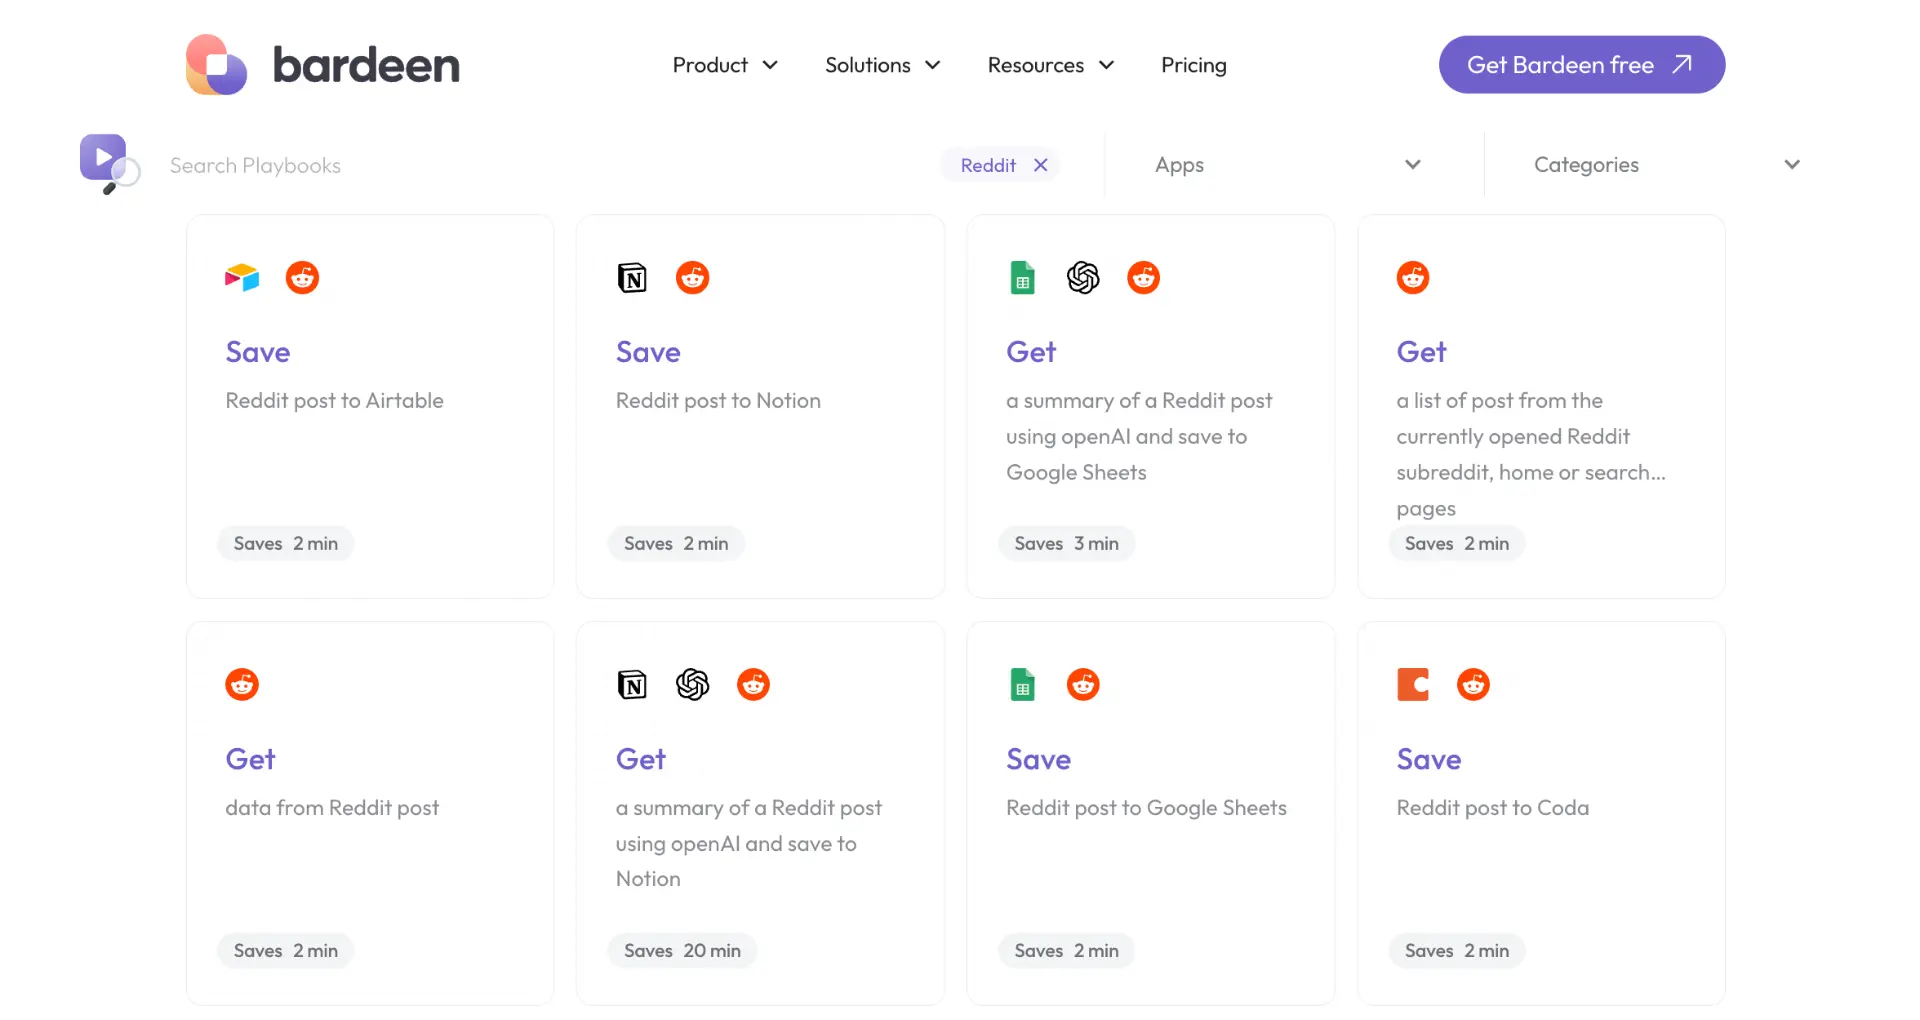The height and width of the screenshot is (1020, 1920).
Task: Click Reddit icon on Save to Google Sheets card
Action: (1083, 684)
